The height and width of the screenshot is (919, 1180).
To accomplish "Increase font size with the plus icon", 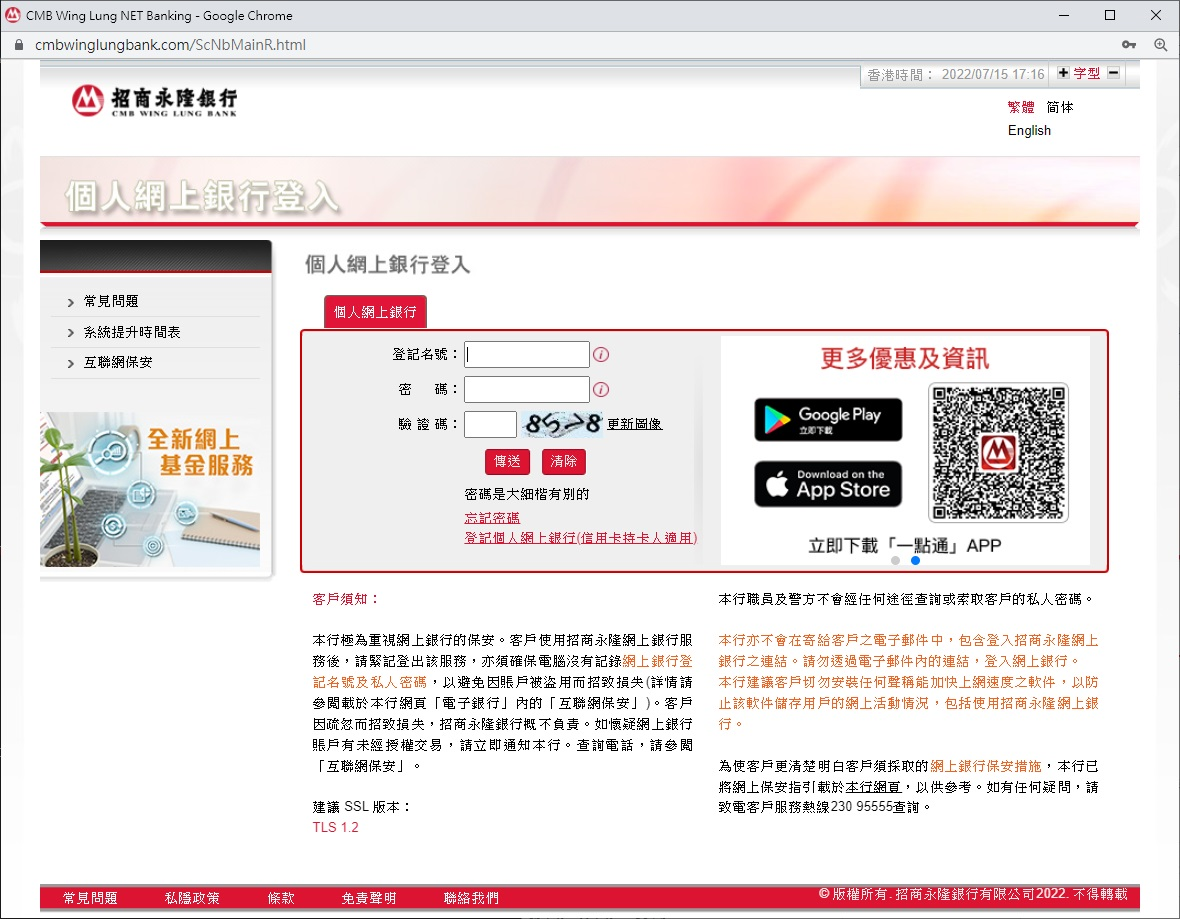I will 1063,73.
